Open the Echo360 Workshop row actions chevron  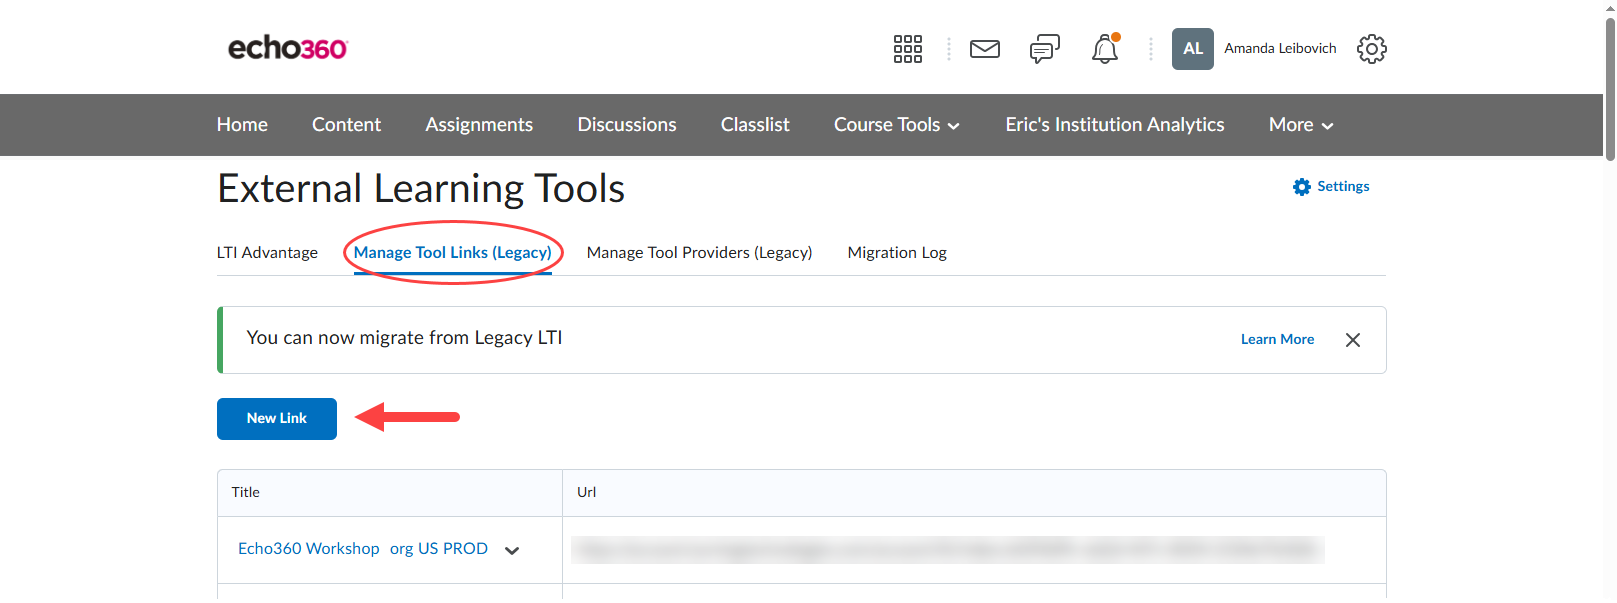512,550
